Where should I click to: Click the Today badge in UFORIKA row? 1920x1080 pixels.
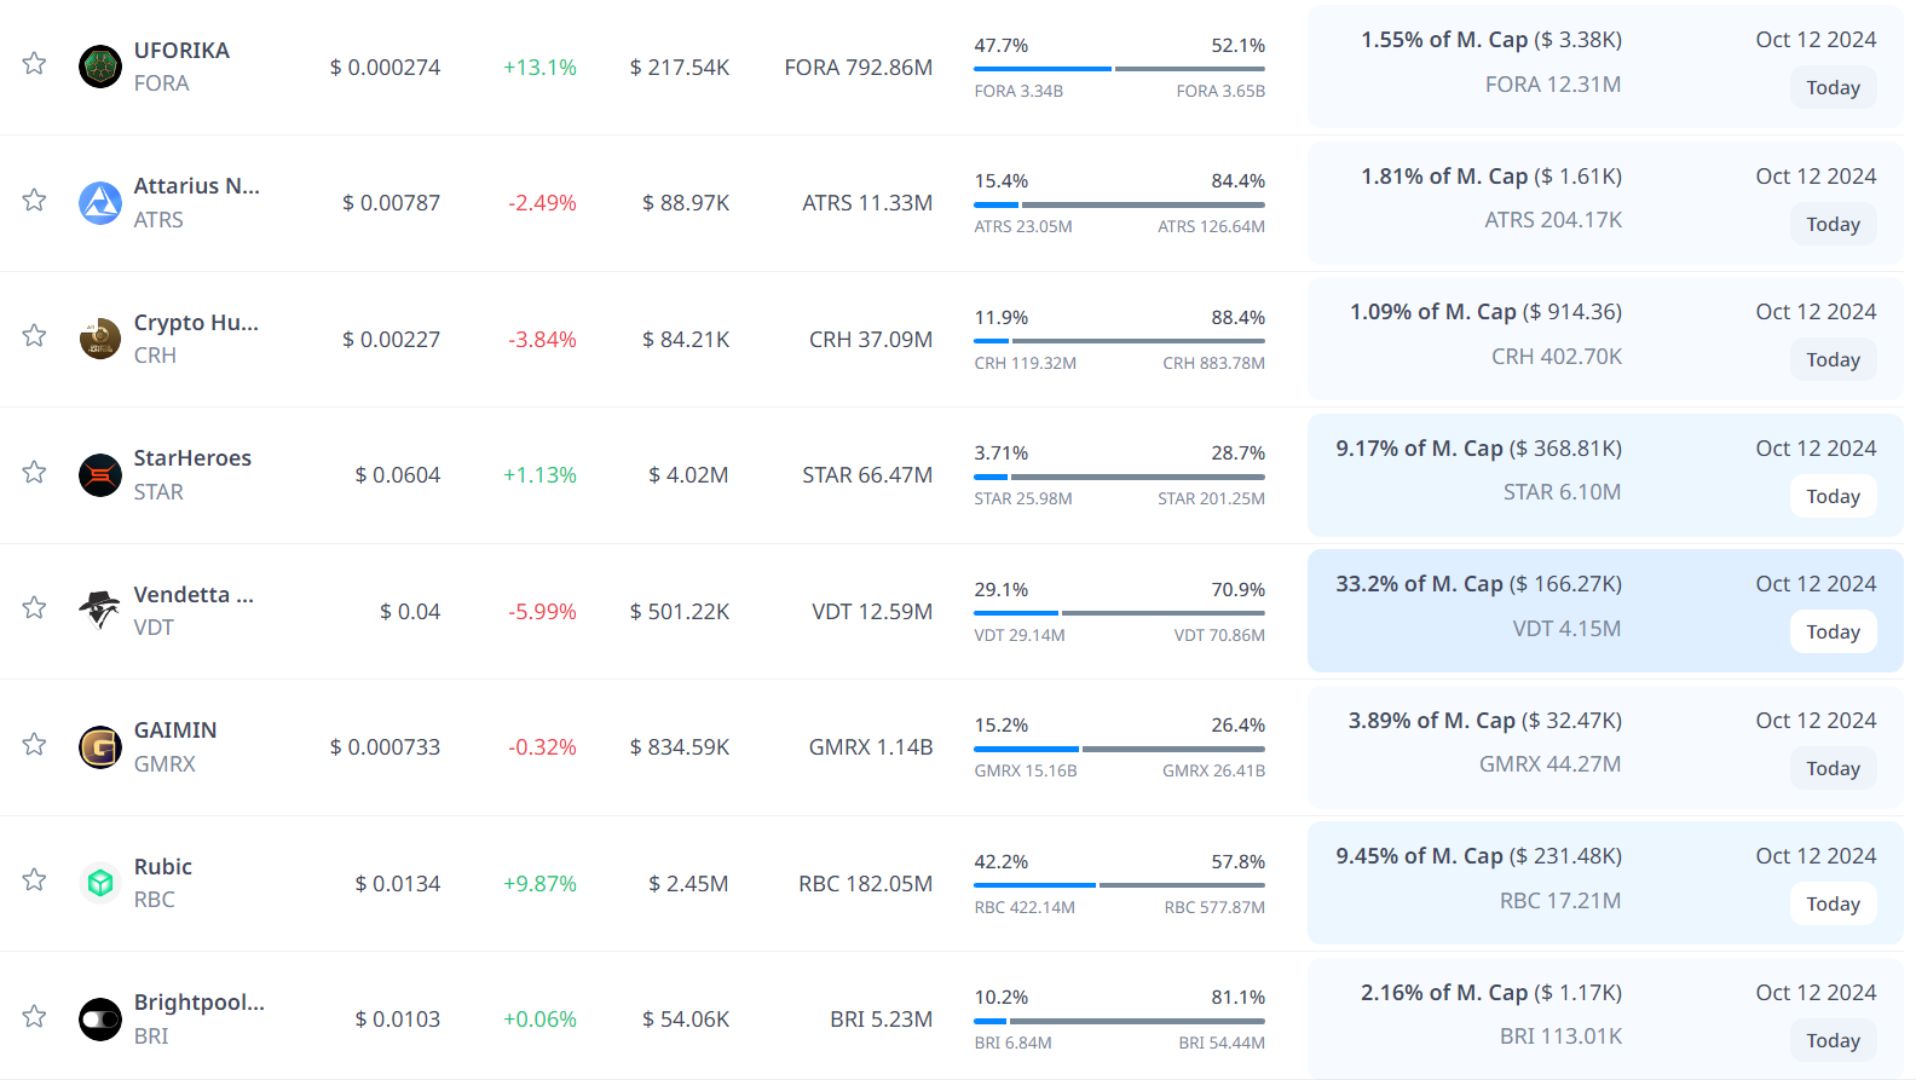coord(1832,88)
